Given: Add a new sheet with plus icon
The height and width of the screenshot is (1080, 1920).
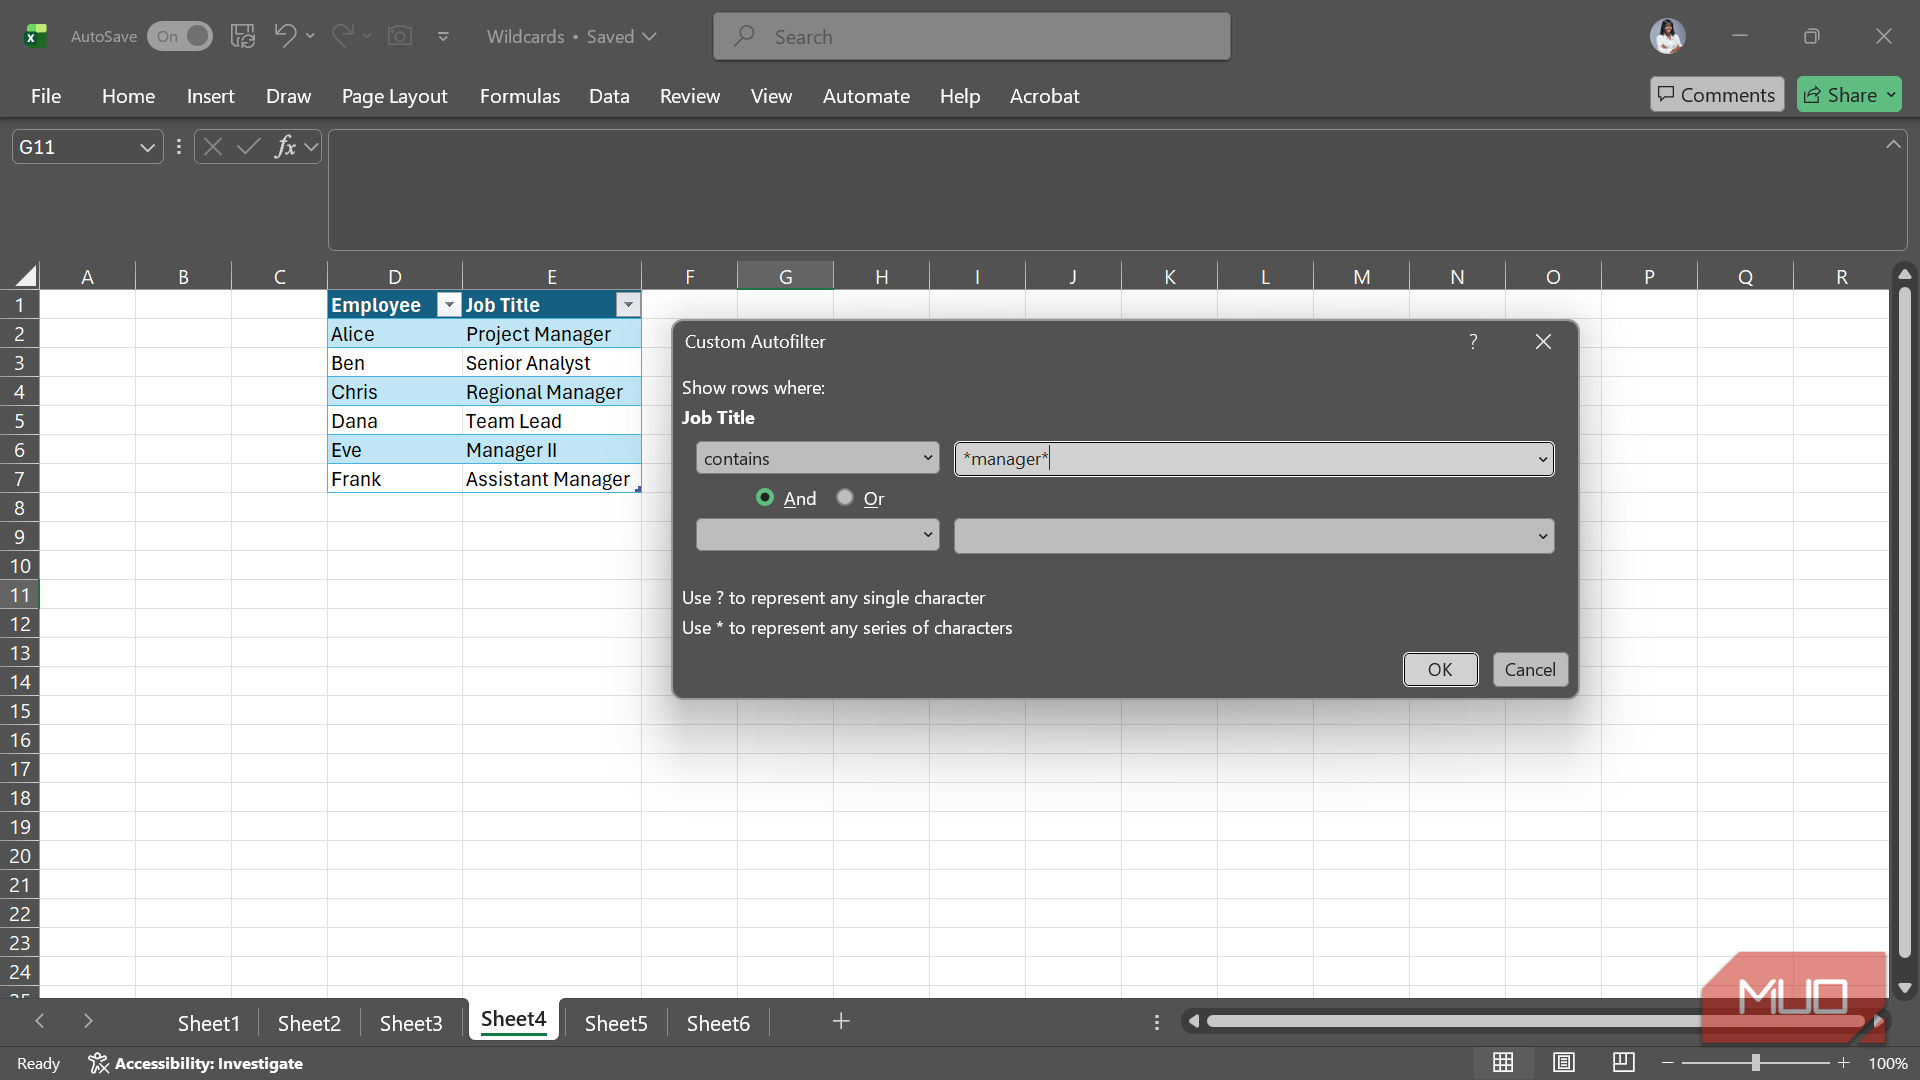Looking at the screenshot, I should pos(841,1021).
